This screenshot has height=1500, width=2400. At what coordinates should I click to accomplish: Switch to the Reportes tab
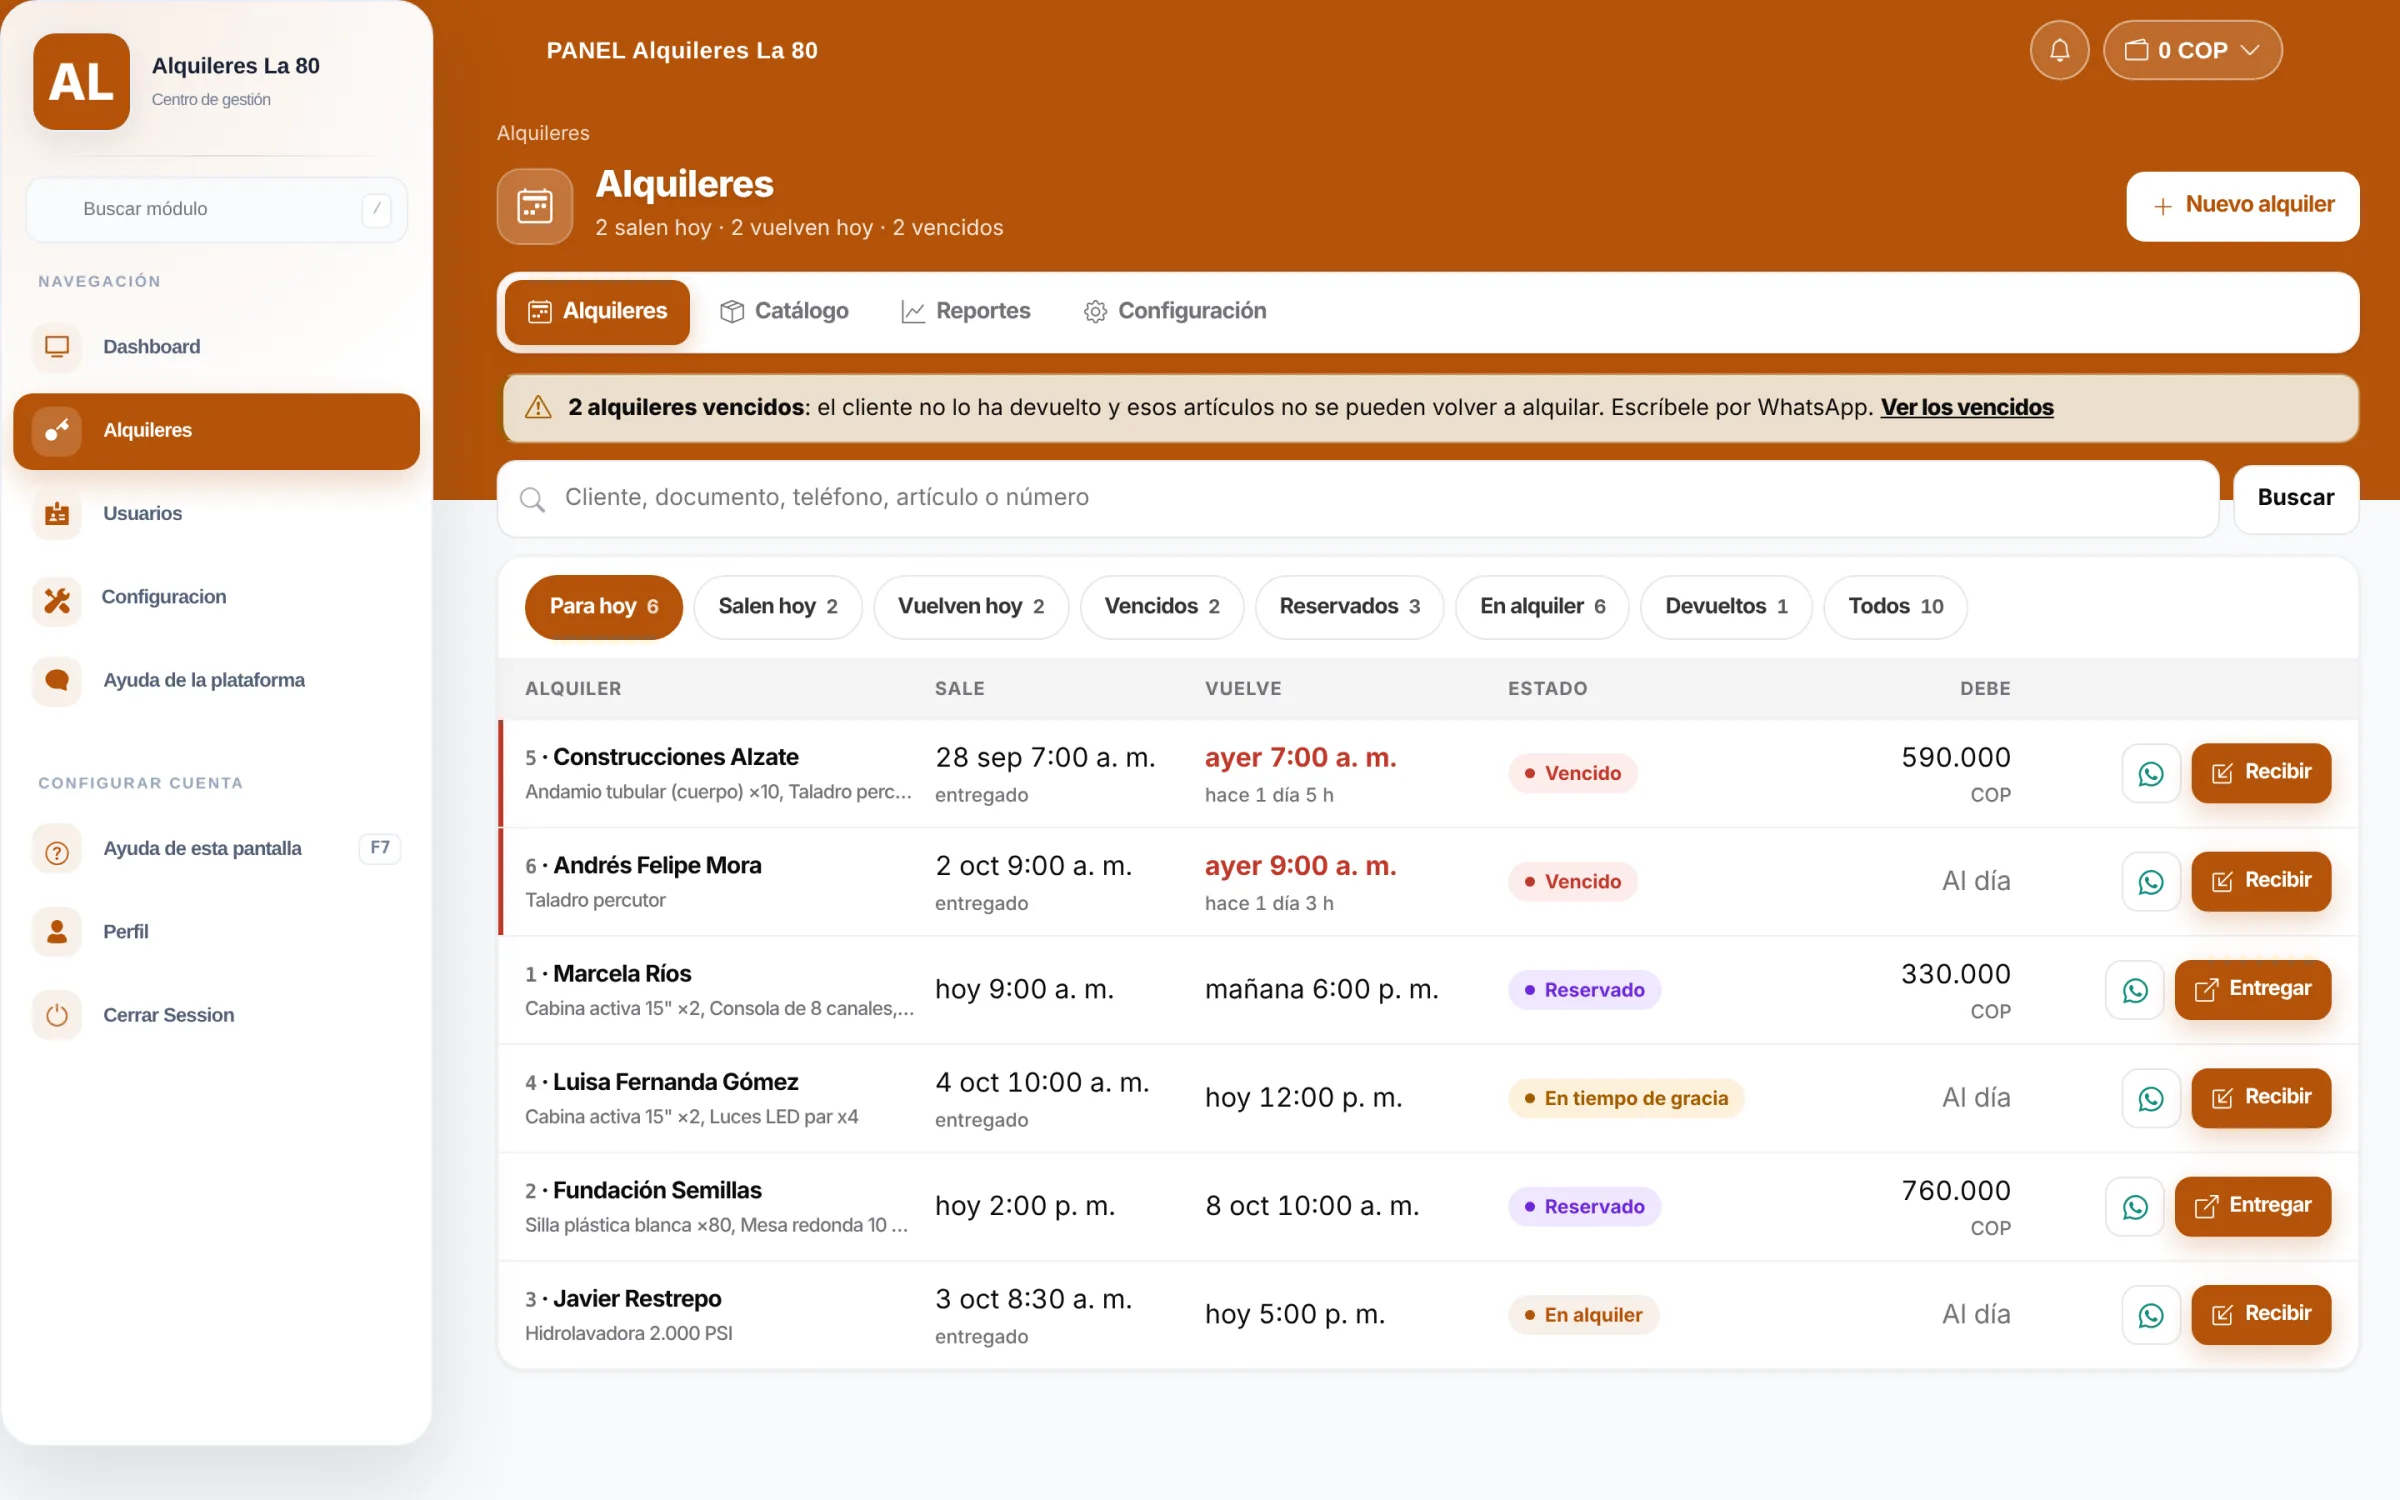pyautogui.click(x=965, y=311)
